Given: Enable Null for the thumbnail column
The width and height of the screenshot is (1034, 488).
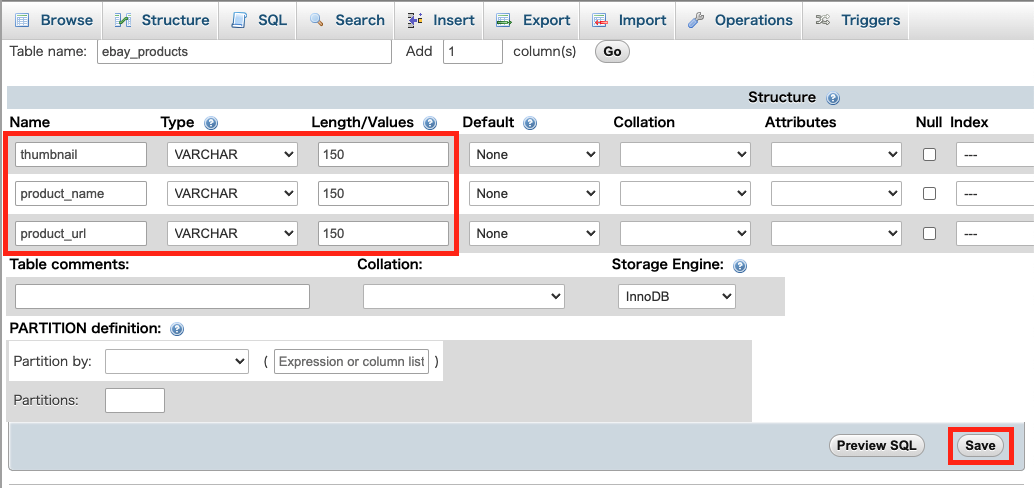Looking at the screenshot, I should point(929,154).
